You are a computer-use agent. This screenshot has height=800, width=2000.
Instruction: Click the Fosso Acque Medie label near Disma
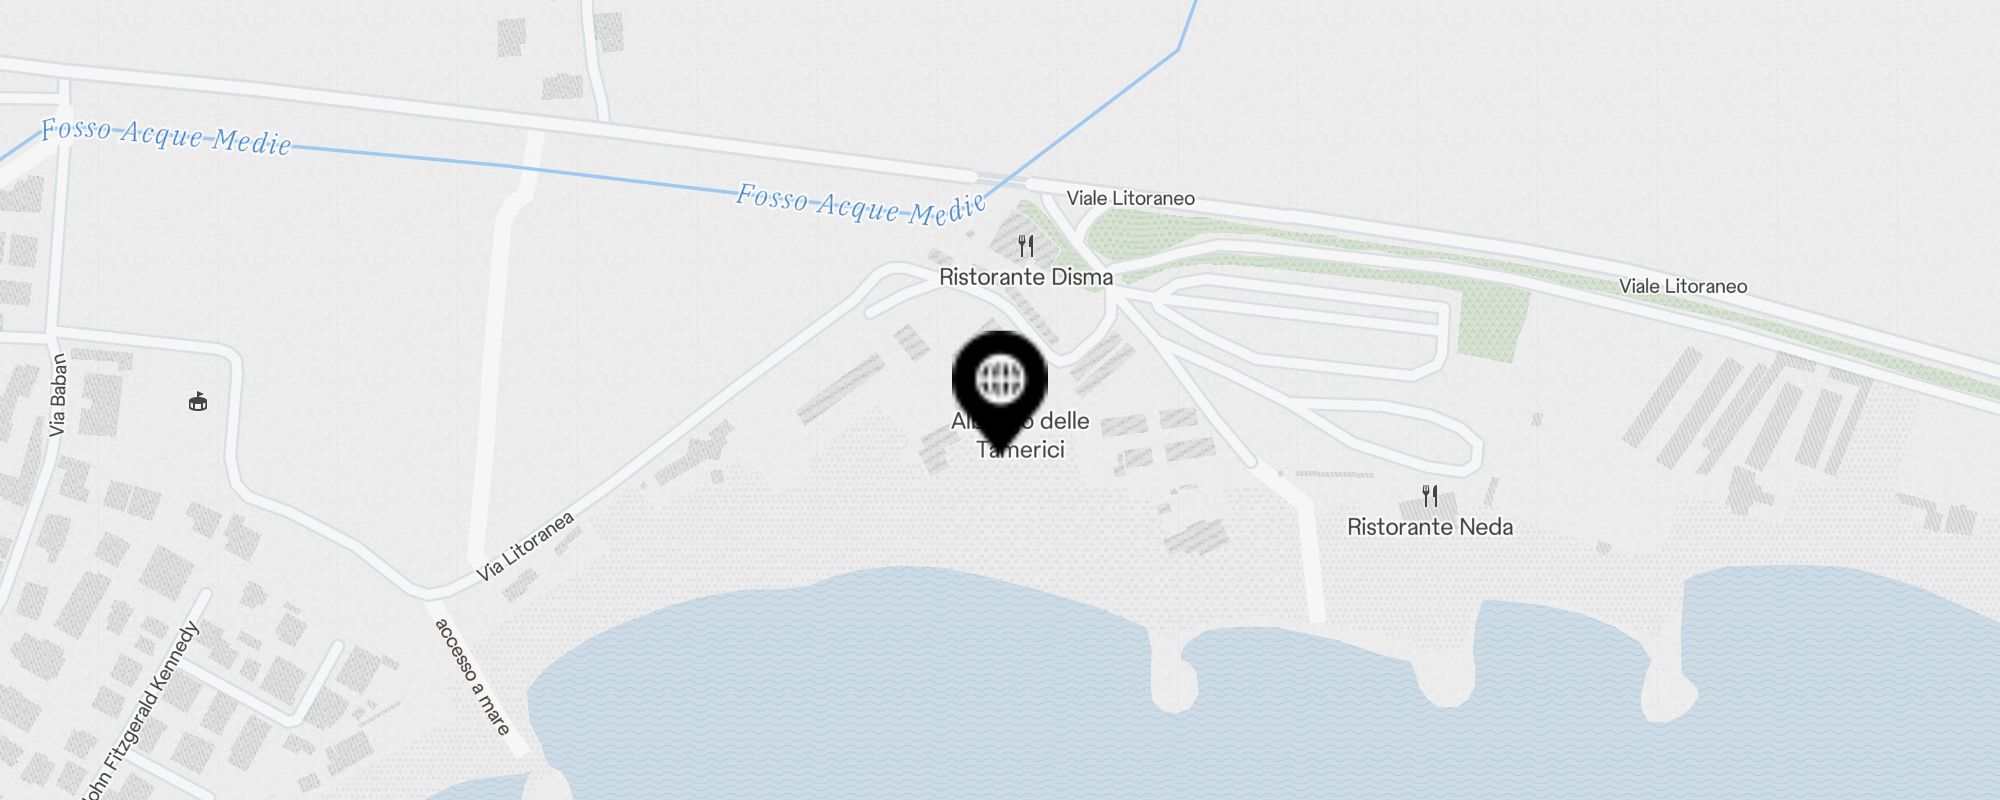point(862,204)
